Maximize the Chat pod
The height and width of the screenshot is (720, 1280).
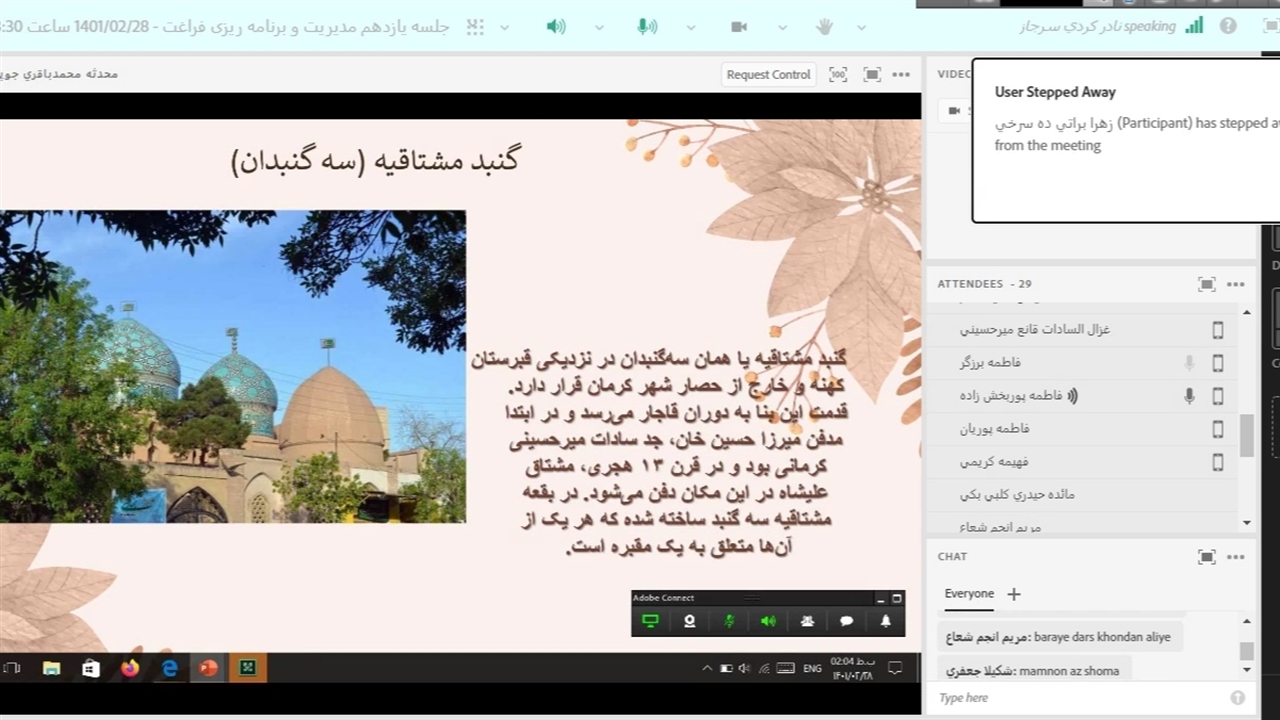1207,557
